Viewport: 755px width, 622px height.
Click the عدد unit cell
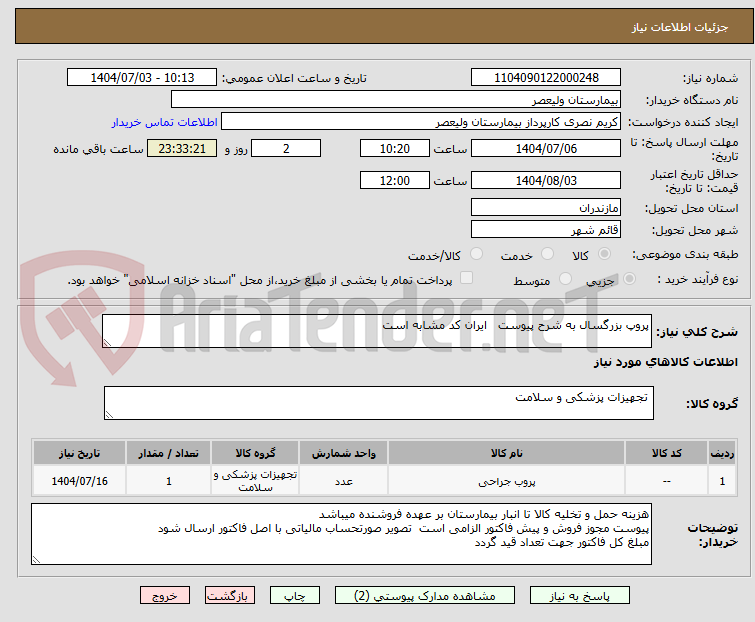coord(343,481)
